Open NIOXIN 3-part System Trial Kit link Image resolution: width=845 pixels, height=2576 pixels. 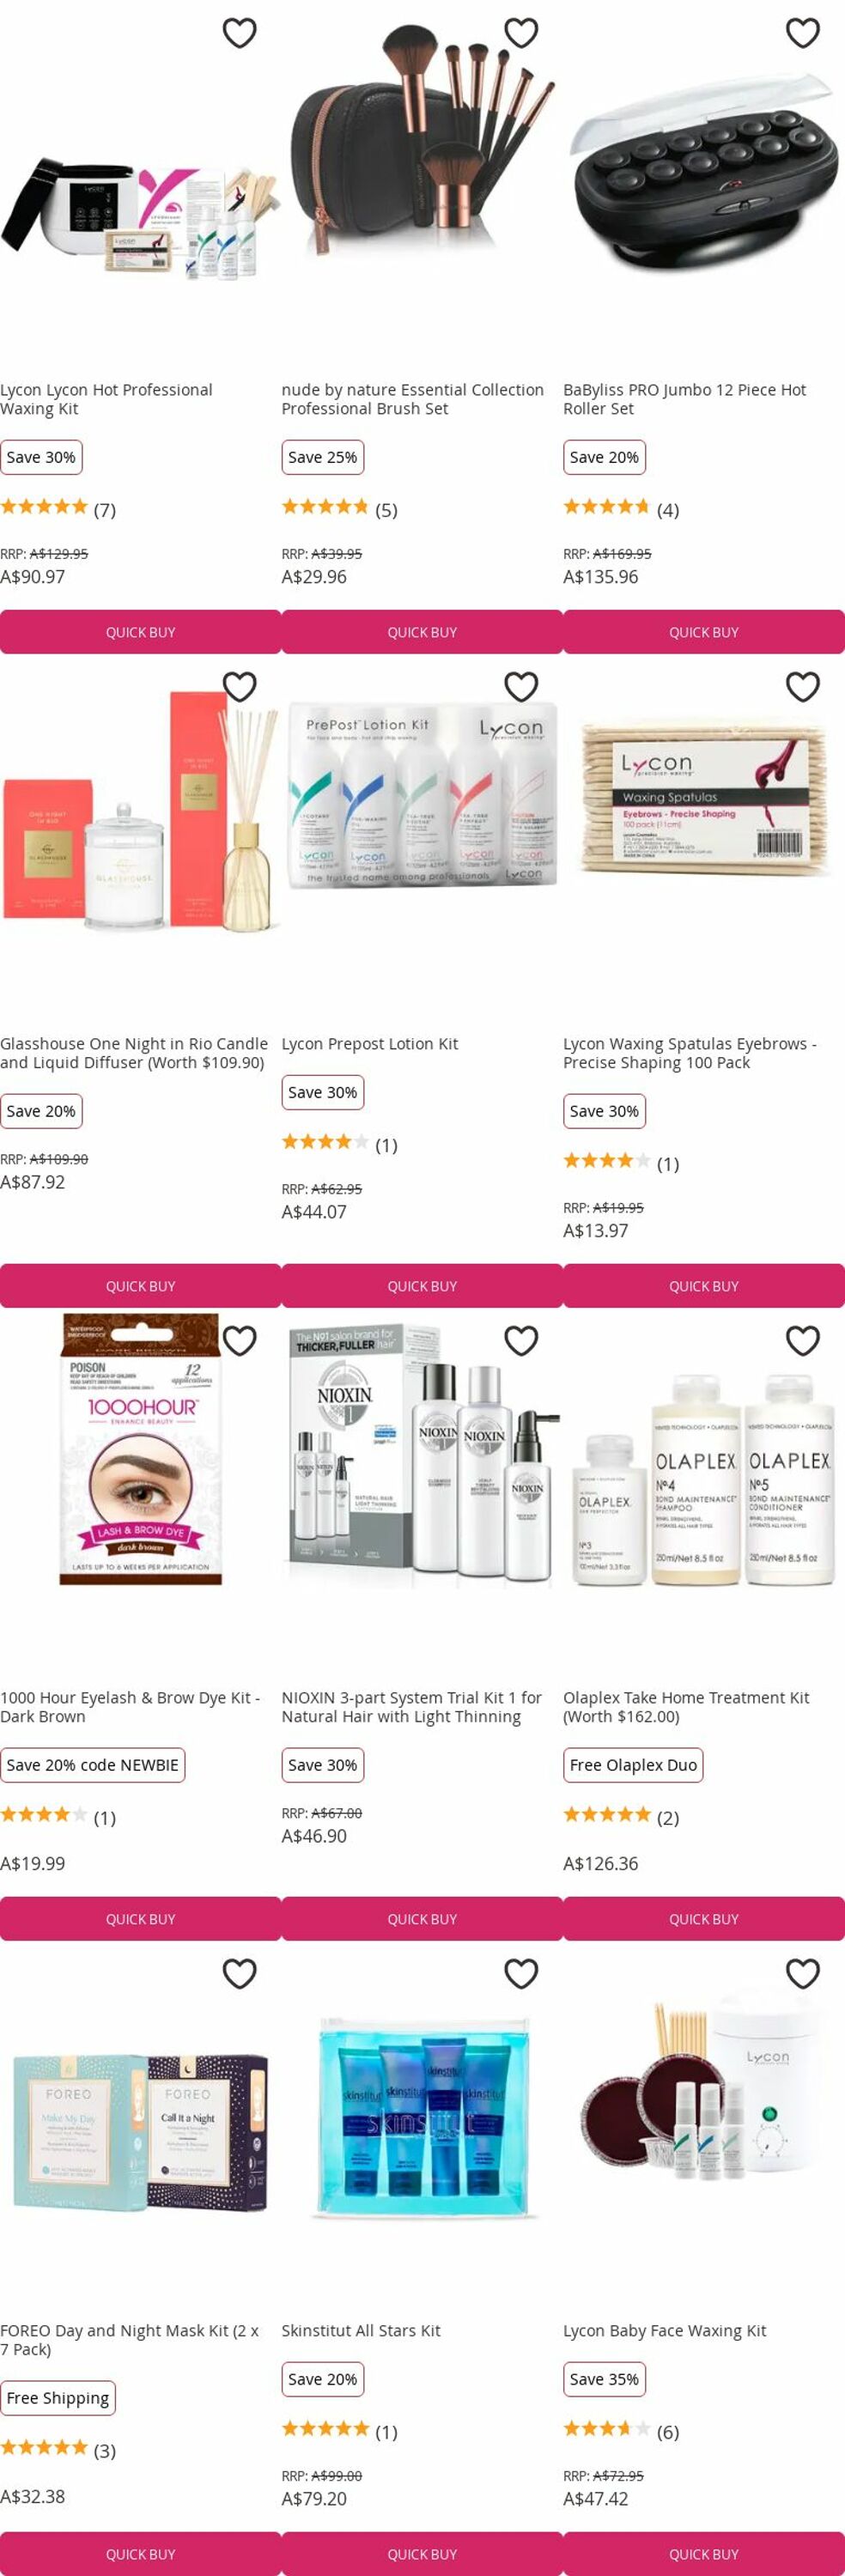(411, 1707)
